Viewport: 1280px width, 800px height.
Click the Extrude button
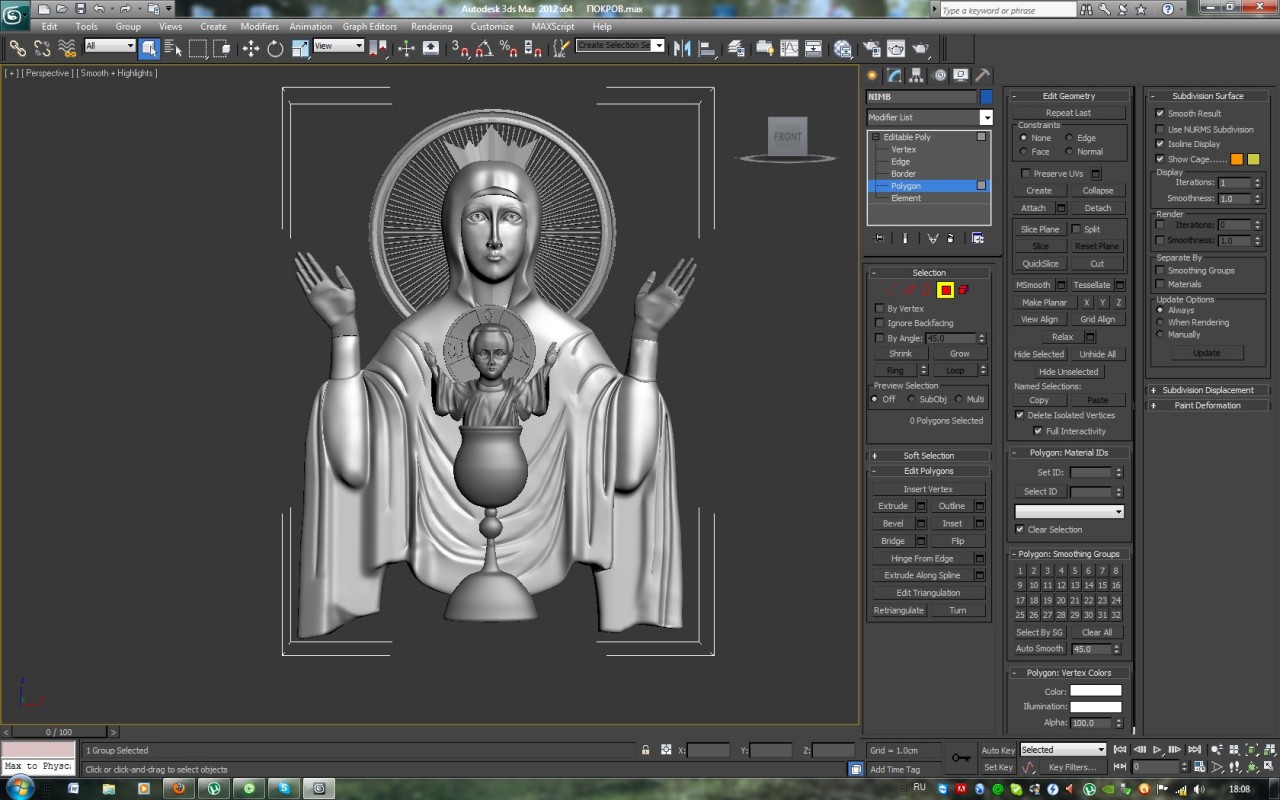[893, 506]
